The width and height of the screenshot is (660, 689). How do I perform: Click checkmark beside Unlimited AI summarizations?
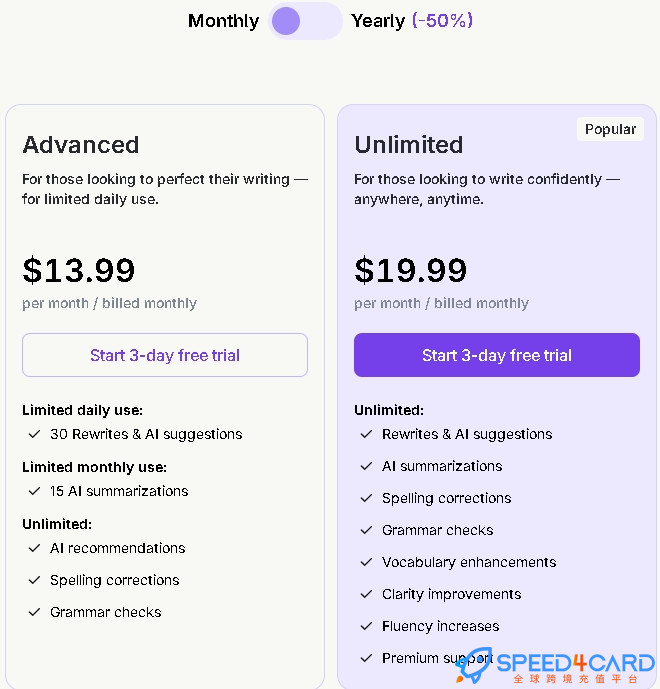[366, 466]
